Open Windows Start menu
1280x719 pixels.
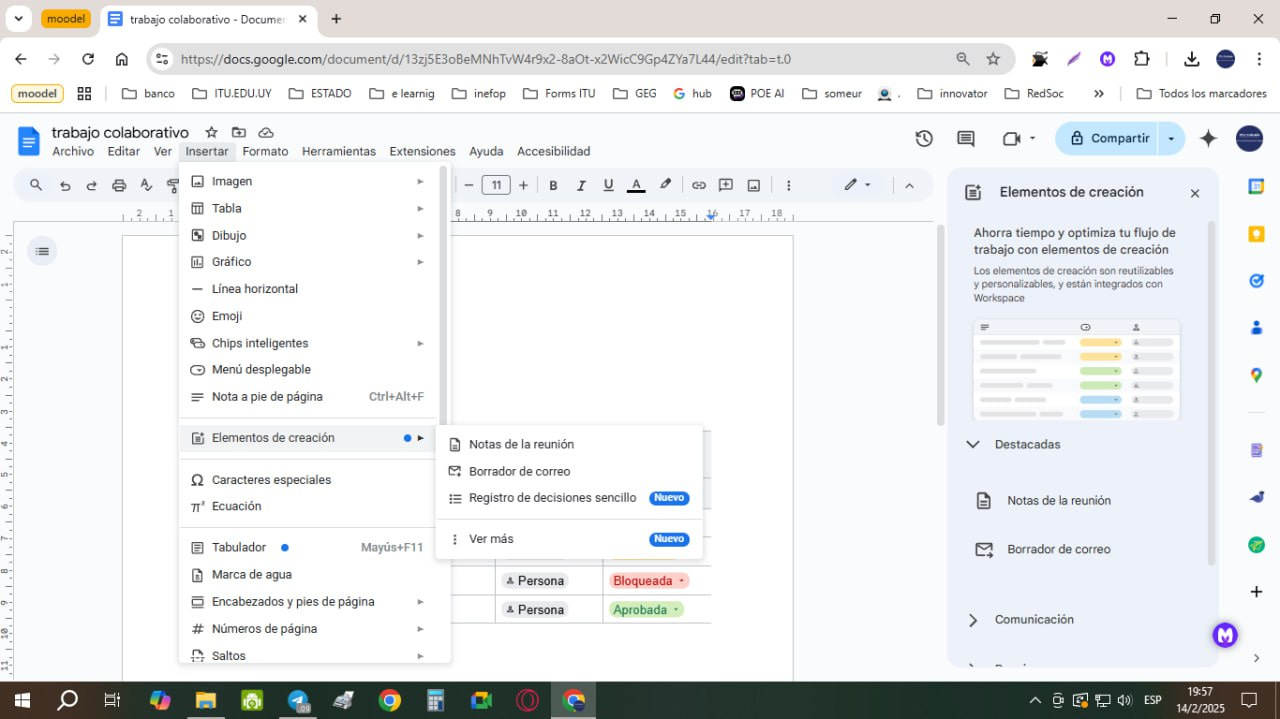[21, 699]
